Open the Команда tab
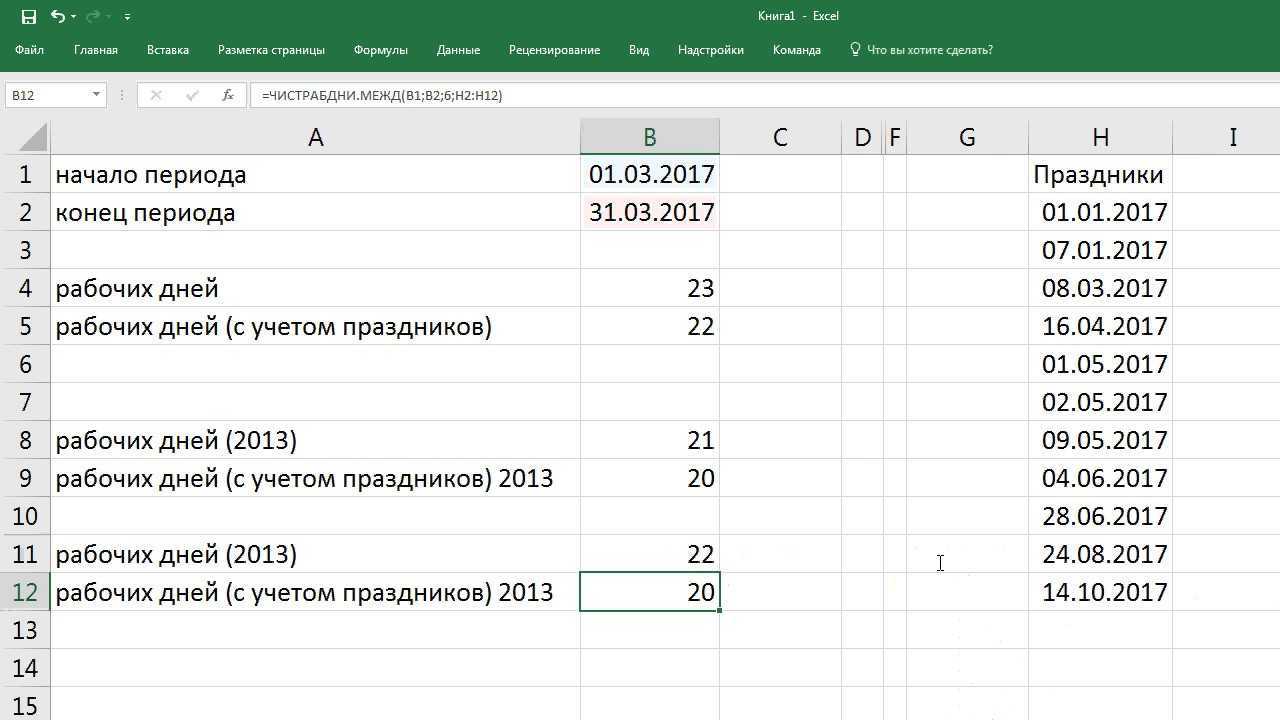The height and width of the screenshot is (720, 1280). [796, 50]
